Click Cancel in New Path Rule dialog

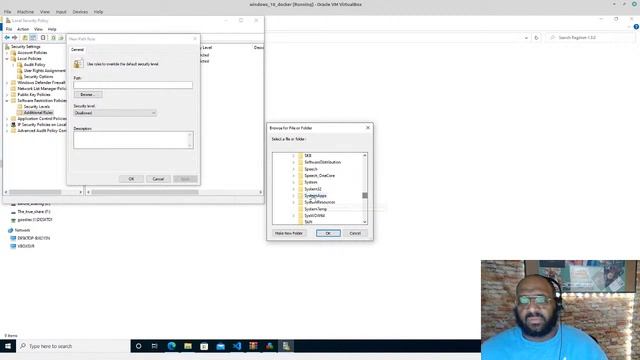(x=158, y=179)
